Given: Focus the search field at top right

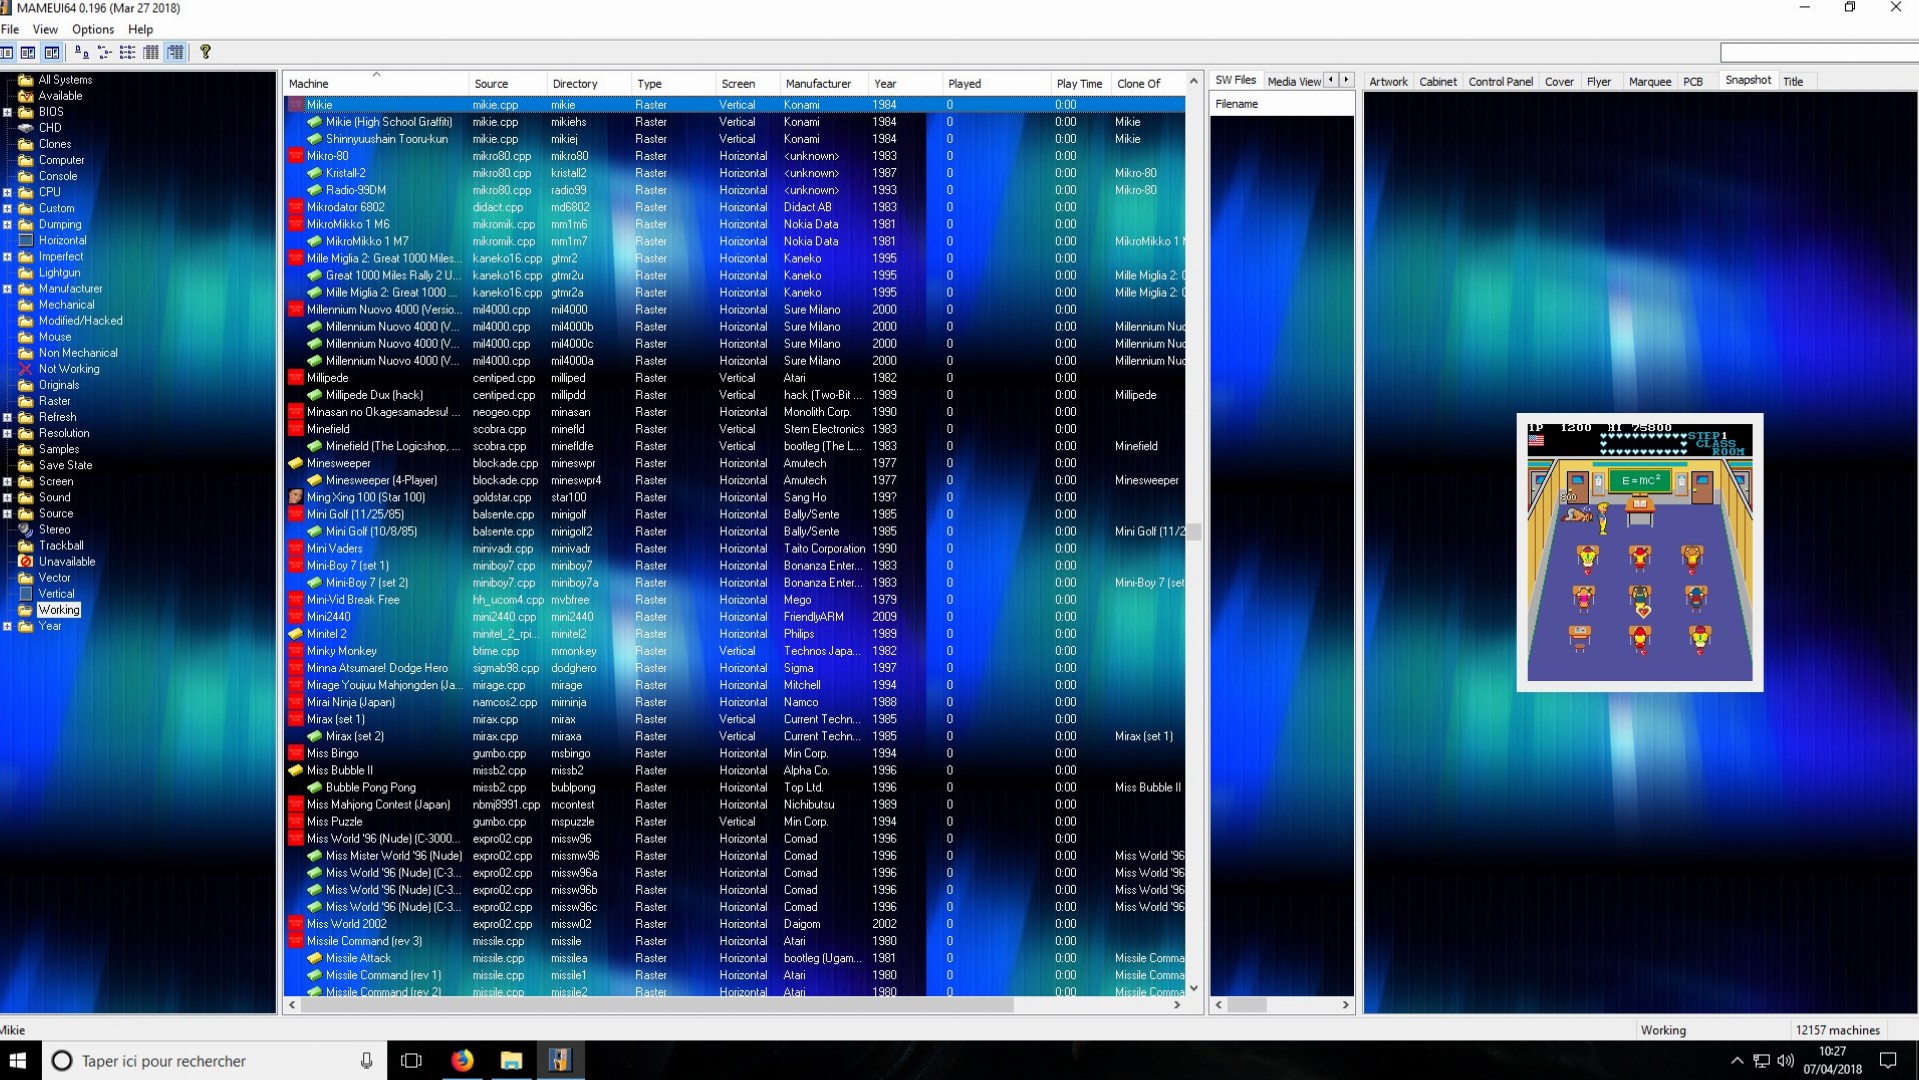Looking at the screenshot, I should [x=1819, y=52].
